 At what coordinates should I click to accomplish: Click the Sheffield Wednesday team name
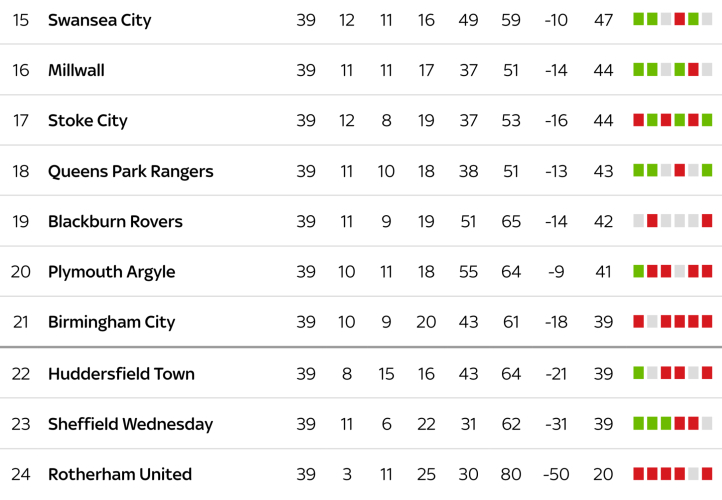130,424
